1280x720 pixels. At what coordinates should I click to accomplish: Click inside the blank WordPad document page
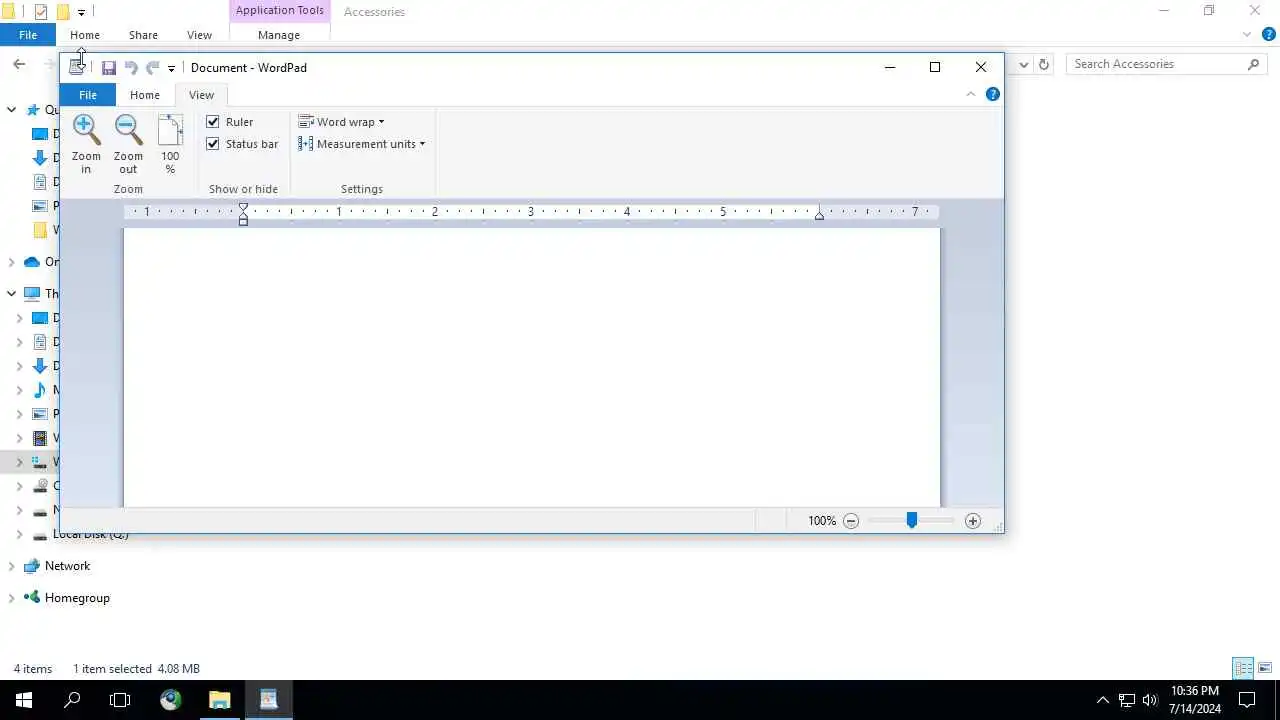click(532, 367)
